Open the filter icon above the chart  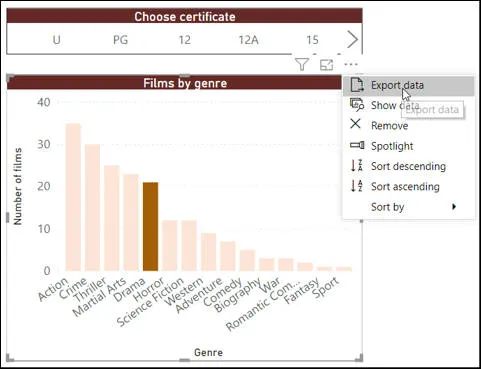click(x=302, y=64)
